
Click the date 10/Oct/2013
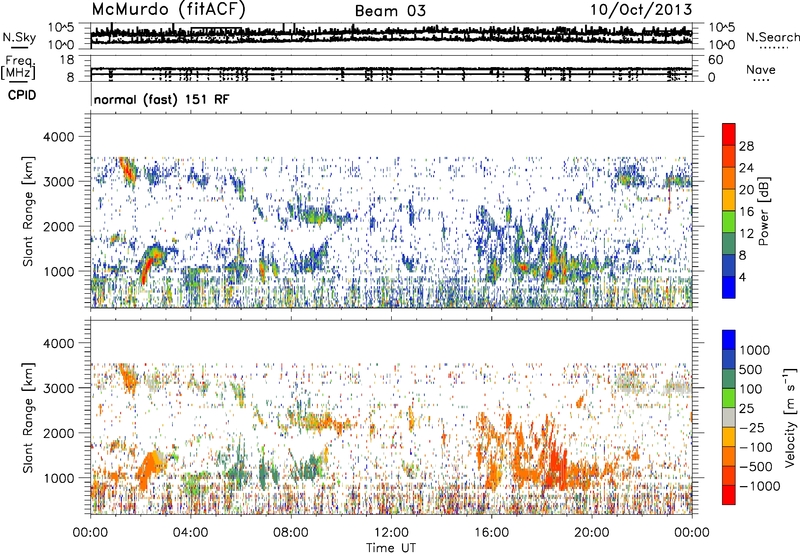point(641,10)
